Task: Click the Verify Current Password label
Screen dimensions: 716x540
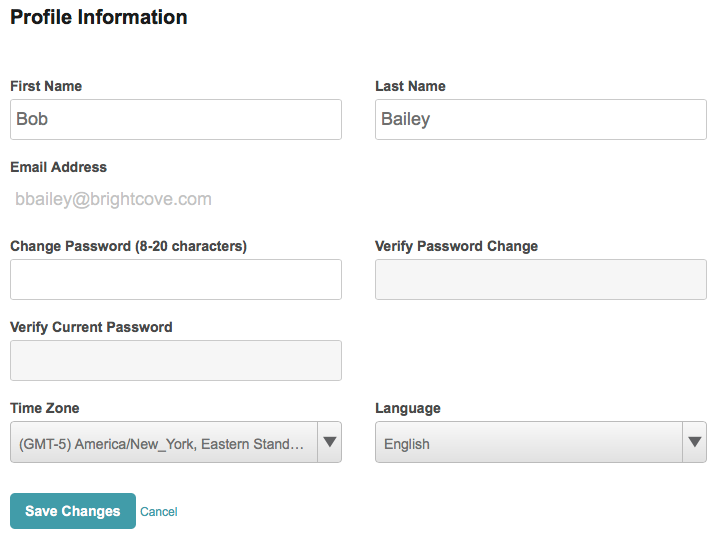Action: tap(91, 327)
